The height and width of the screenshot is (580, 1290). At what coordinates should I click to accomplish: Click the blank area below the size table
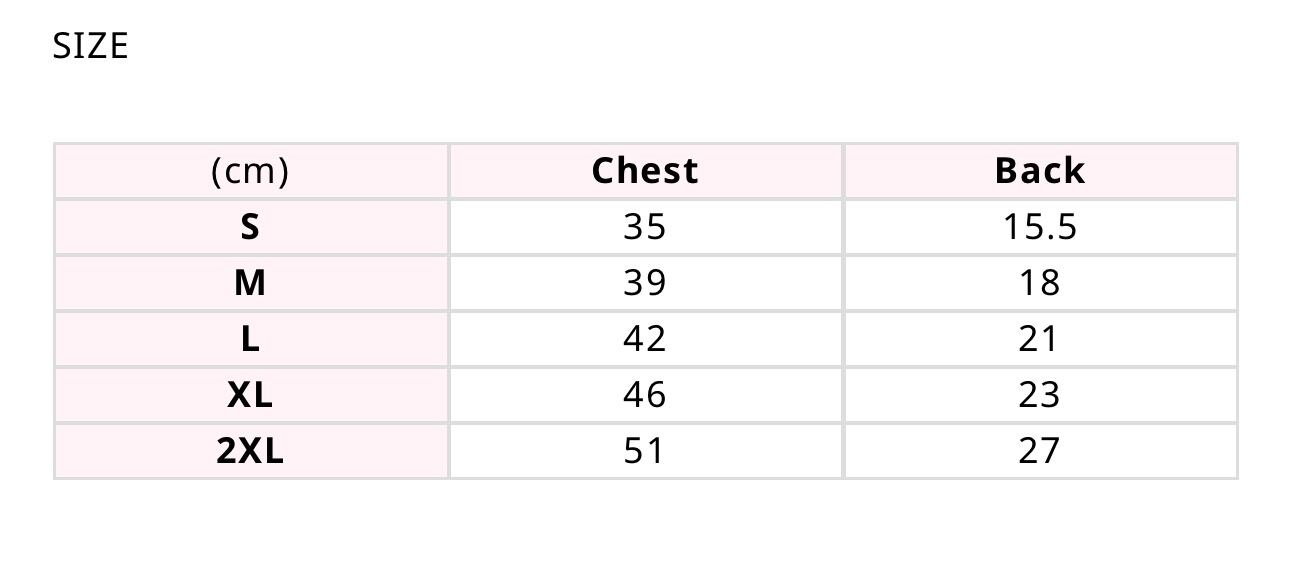tap(645, 530)
